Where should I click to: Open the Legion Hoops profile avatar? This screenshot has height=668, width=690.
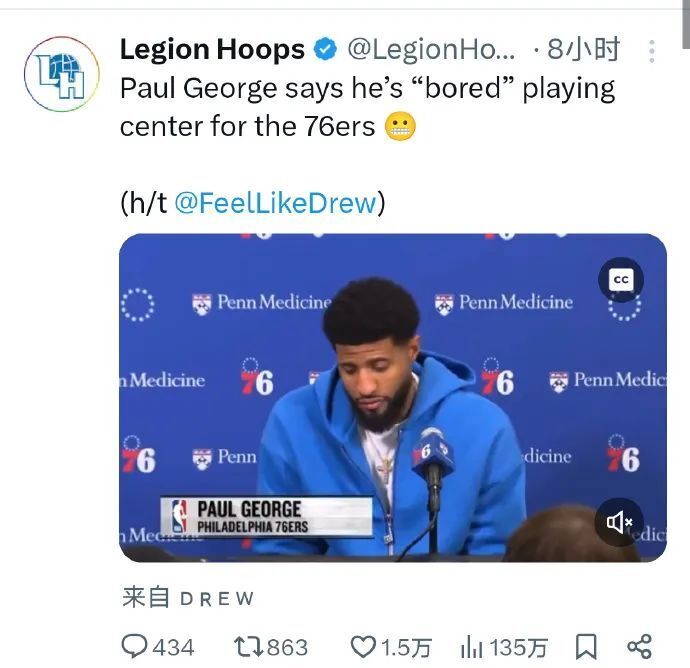tap(61, 74)
